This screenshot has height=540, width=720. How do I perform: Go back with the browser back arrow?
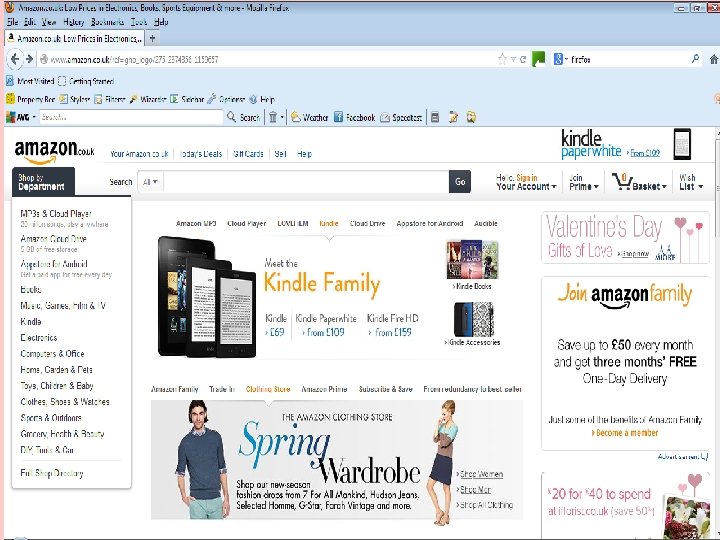tap(15, 59)
